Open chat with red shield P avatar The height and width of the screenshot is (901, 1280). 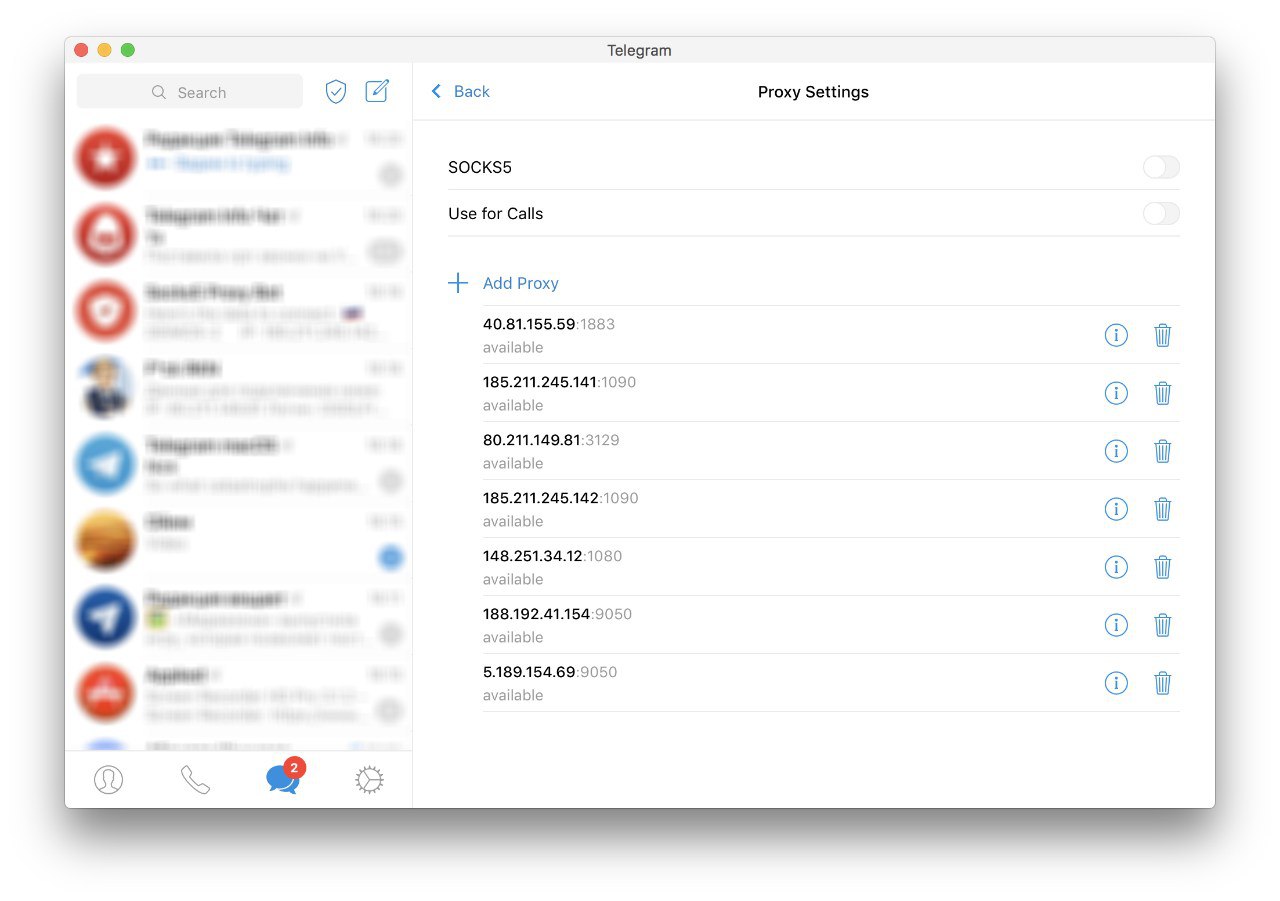coord(239,311)
